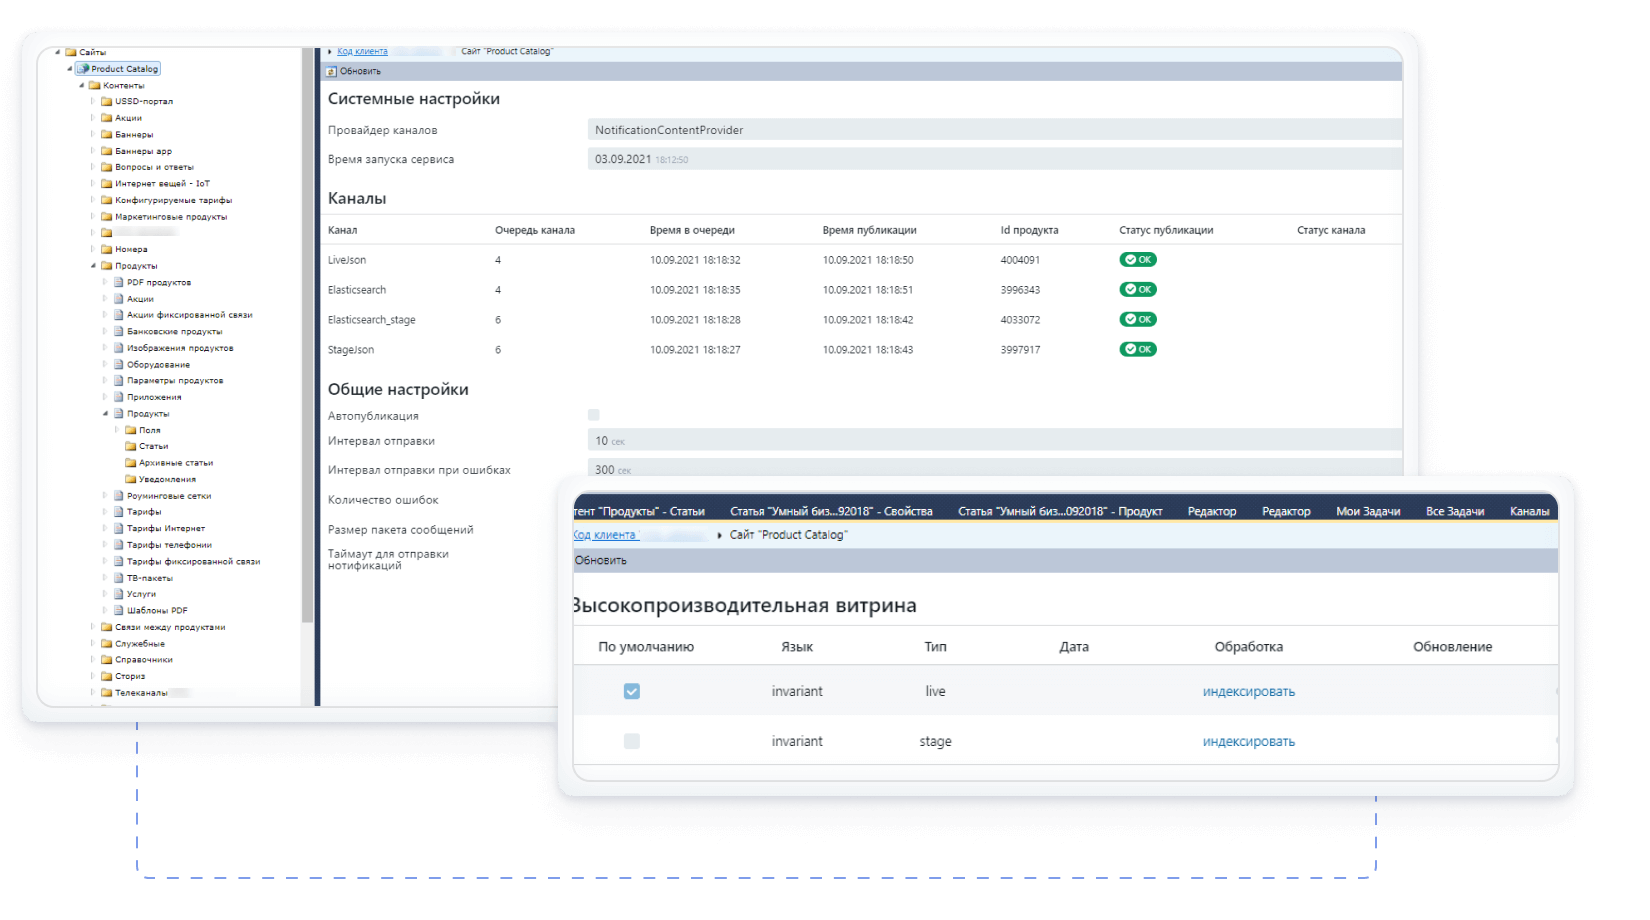The image size is (1650, 920).
Task: Select the Статьи folder in the tree
Action: pos(153,446)
